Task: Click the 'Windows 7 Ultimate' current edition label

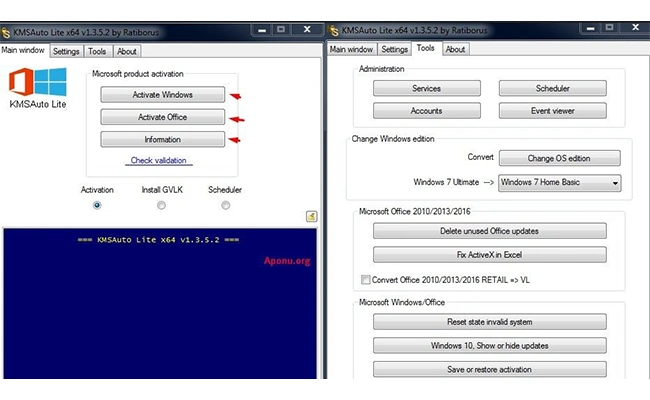Action: point(446,182)
